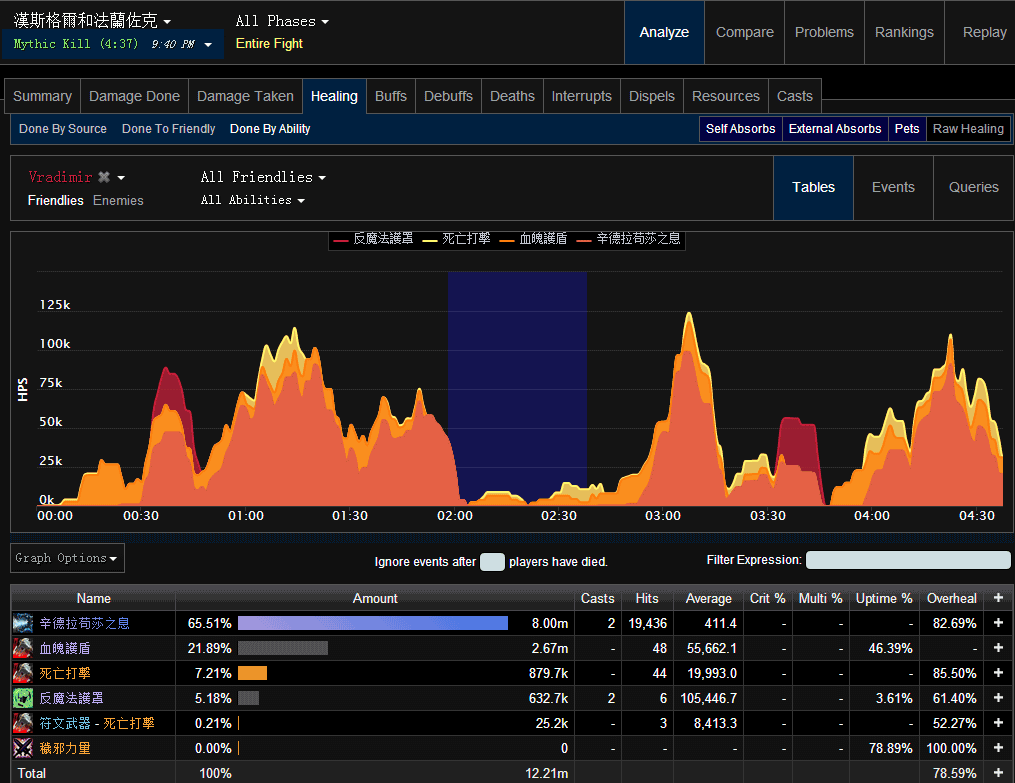The image size is (1015, 783).
Task: Sort table by Amount column
Action: tap(375, 599)
